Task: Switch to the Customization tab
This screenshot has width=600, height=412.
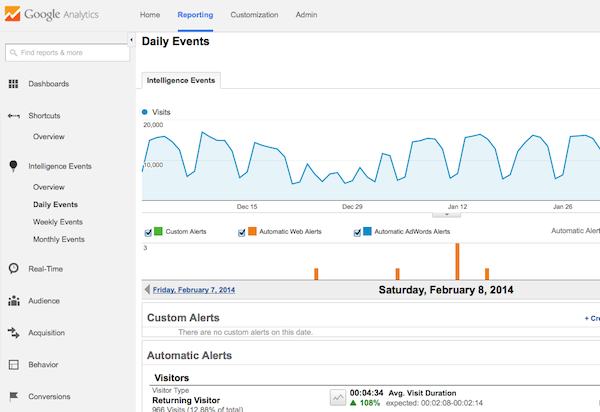Action: coord(254,16)
